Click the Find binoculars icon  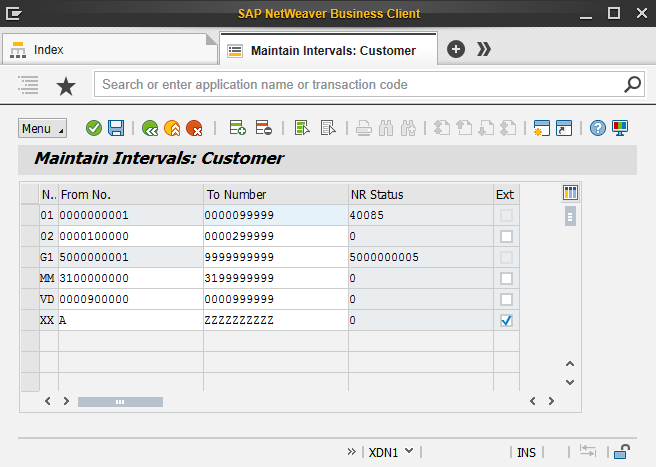tap(386, 128)
